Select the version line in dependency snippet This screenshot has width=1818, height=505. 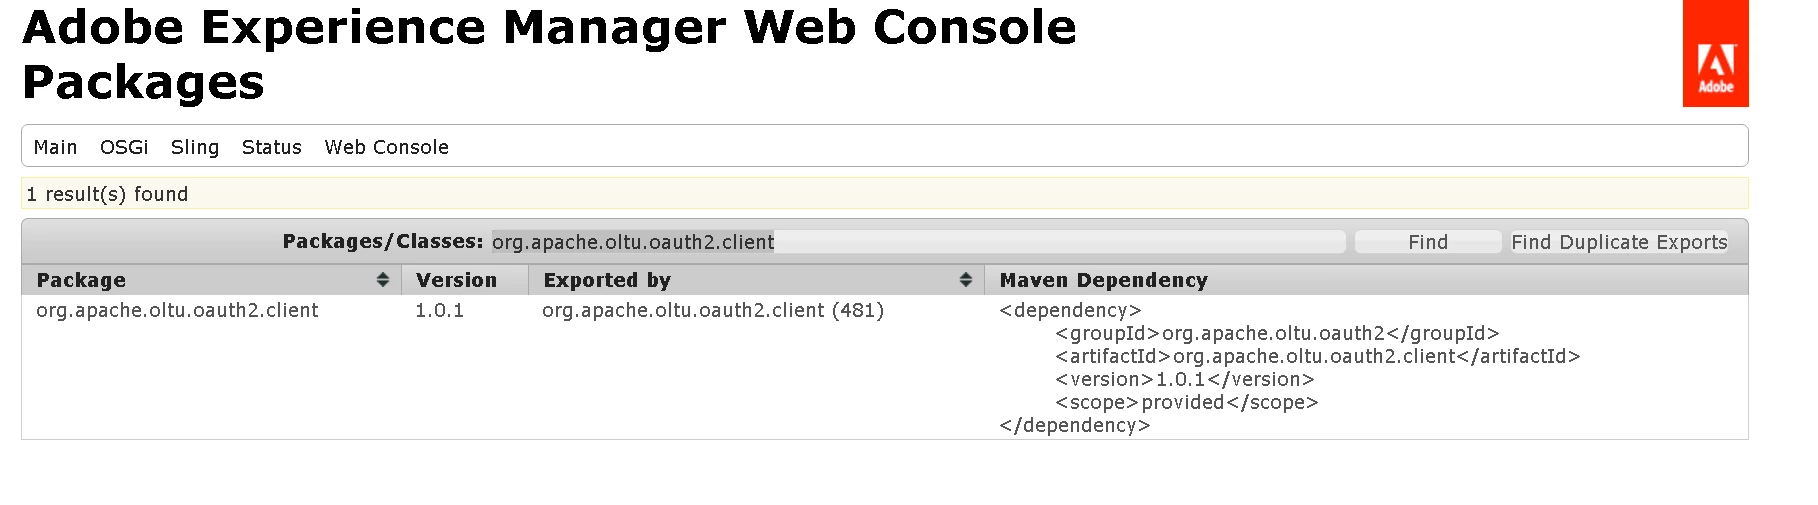pyautogui.click(x=1185, y=379)
